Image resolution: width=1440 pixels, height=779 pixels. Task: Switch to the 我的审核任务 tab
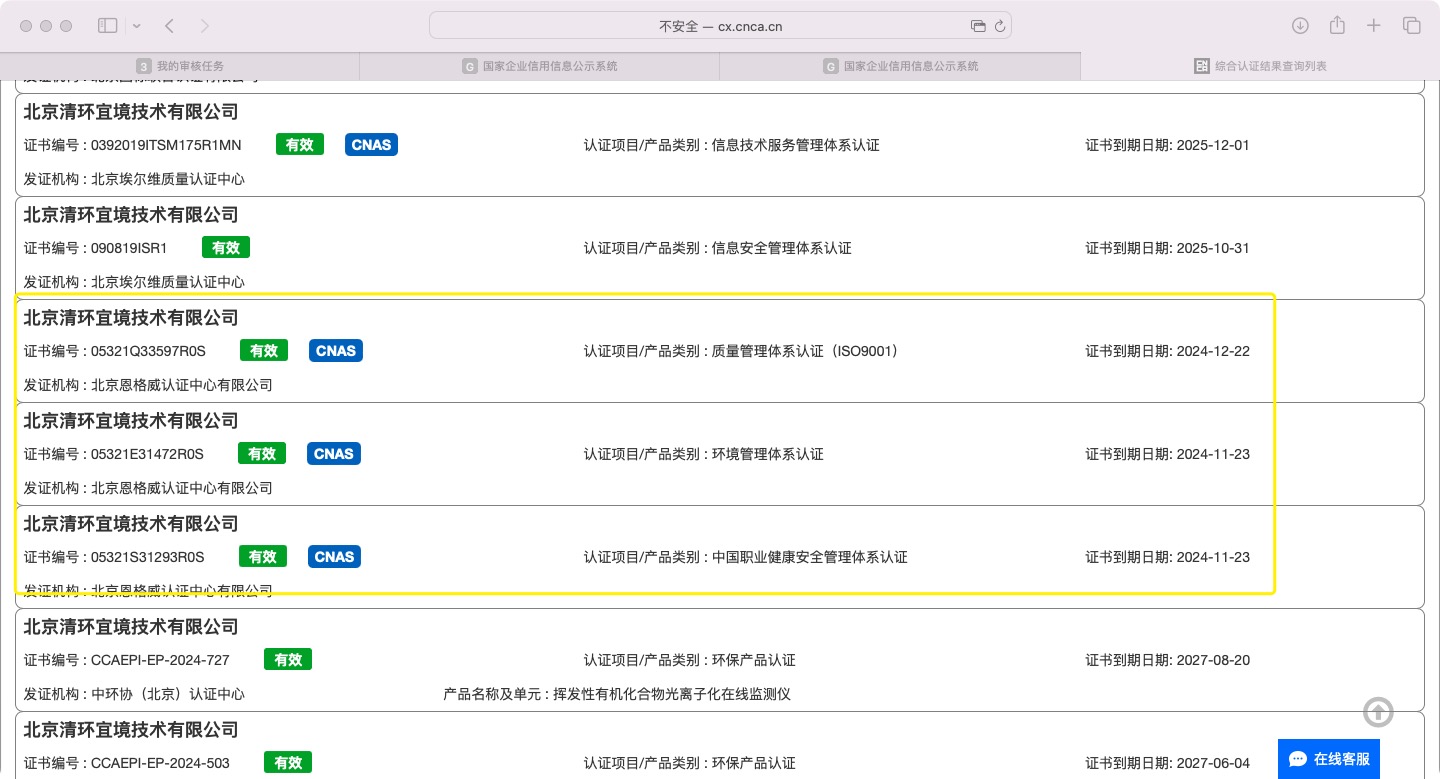[x=180, y=66]
